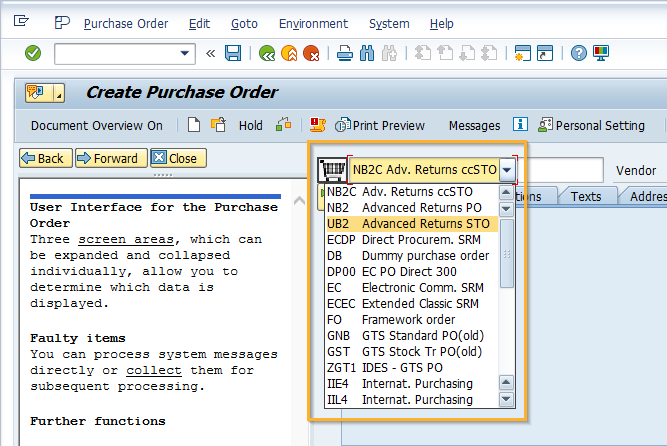Screen dimensions: 667x446
Task: Click Document Overview On button
Action: pos(96,126)
